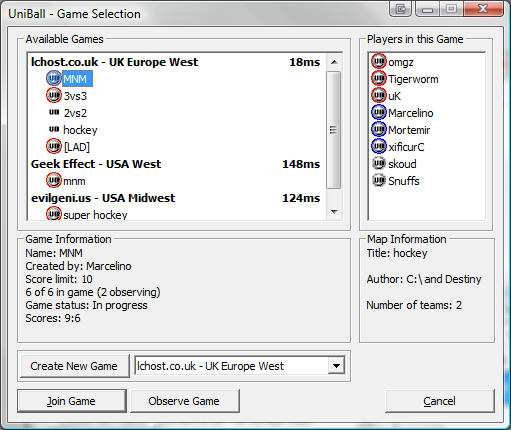
Task: Select the MNM game icon
Action: pos(54,79)
